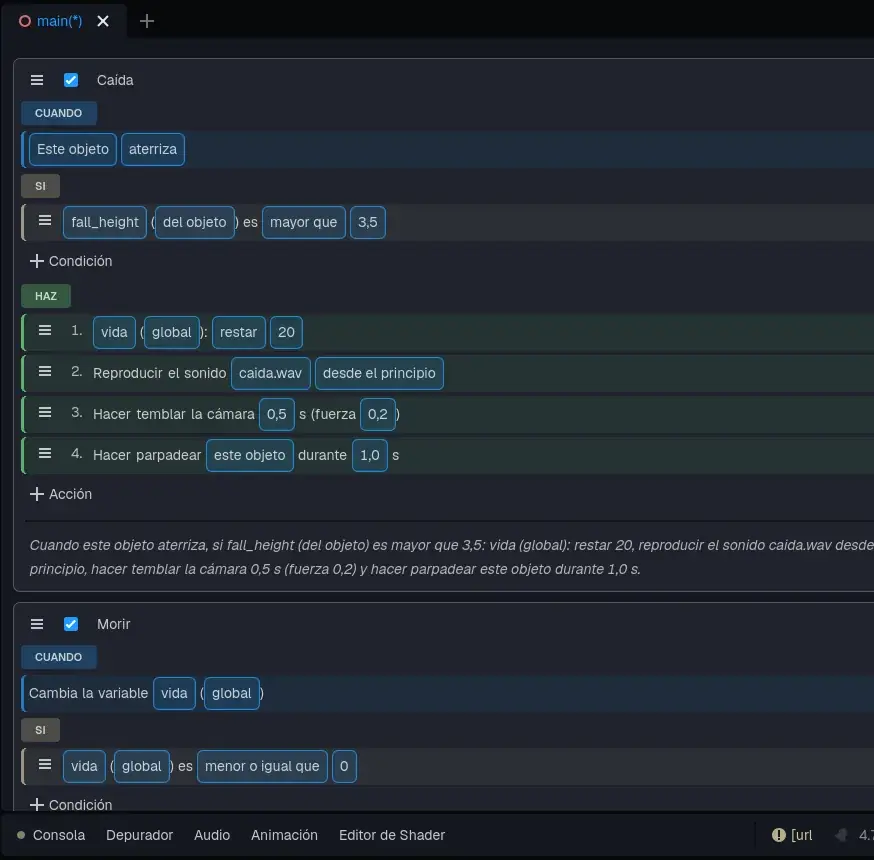Click the drag handle of the Caída event

click(x=37, y=80)
